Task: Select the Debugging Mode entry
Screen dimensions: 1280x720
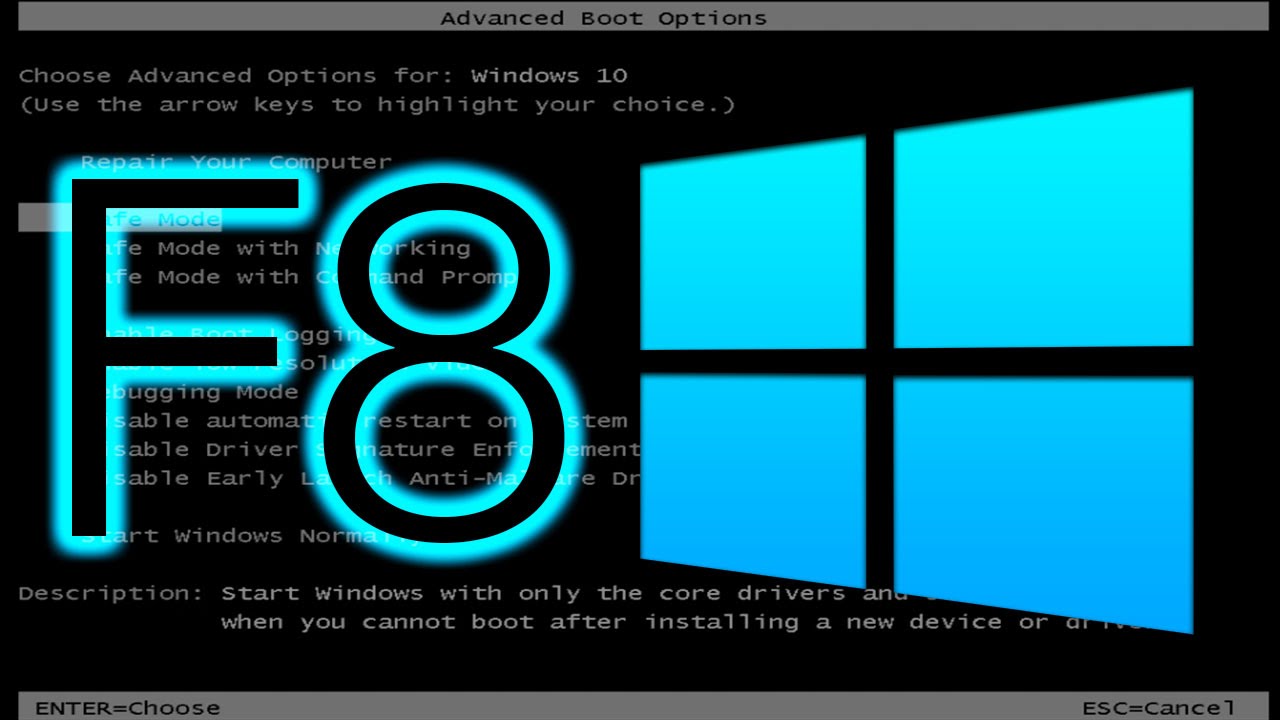Action: coord(190,392)
